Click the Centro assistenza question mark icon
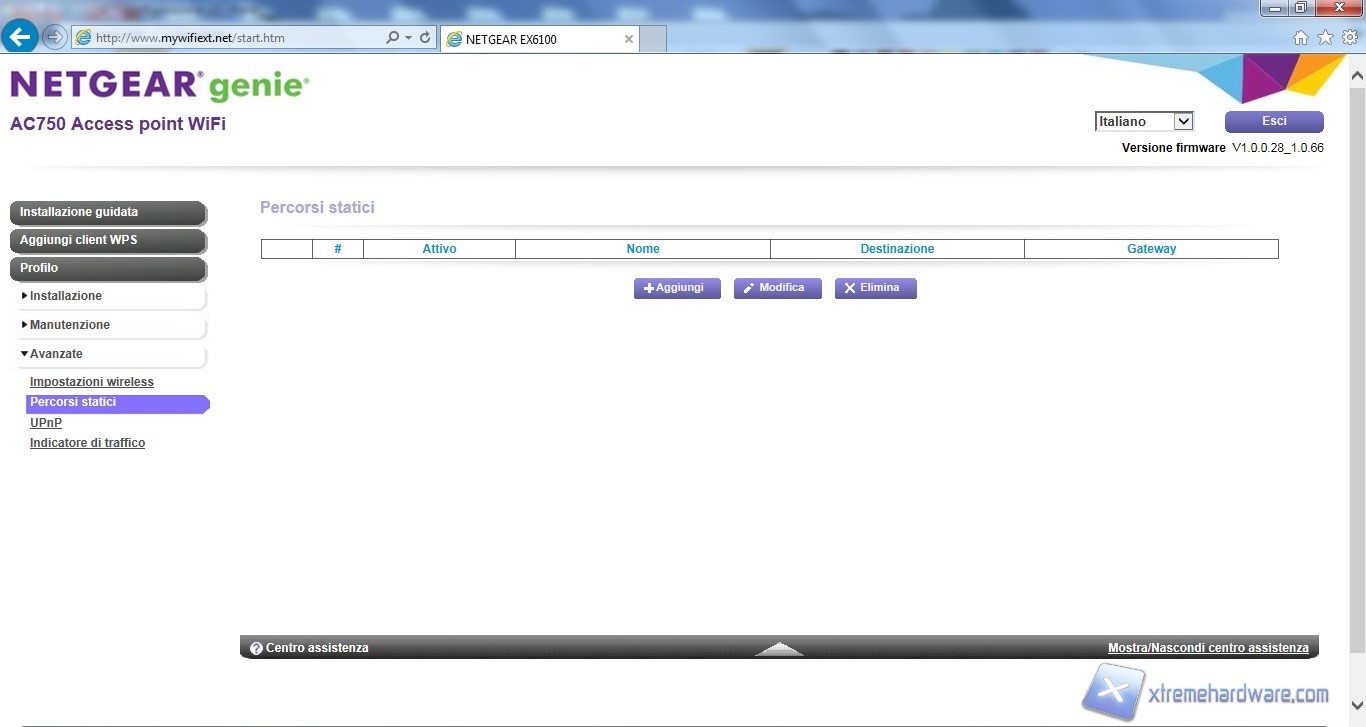Image resolution: width=1366 pixels, height=727 pixels. click(x=256, y=648)
